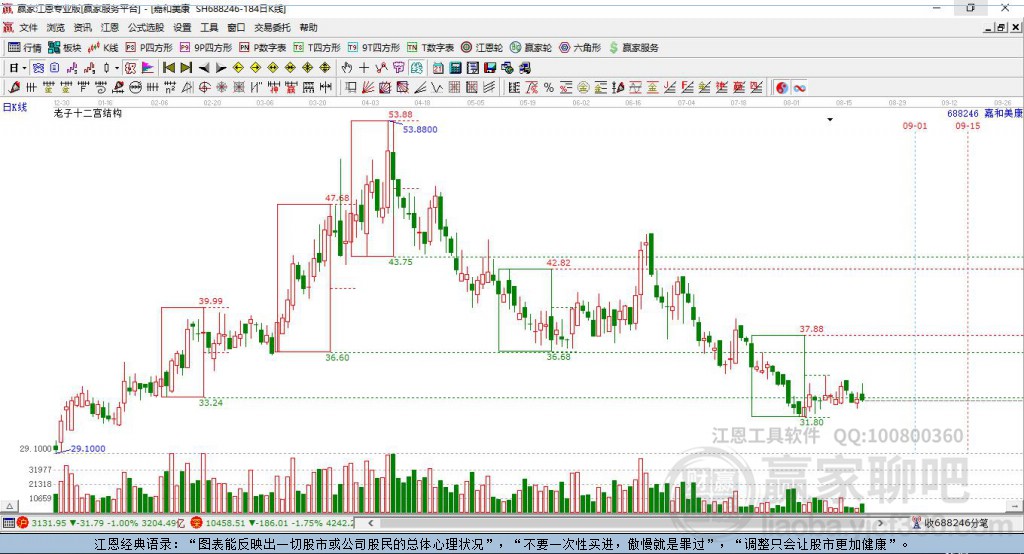Click the up triangle button at bottom-left
This screenshot has height=554, width=1024.
click(9, 506)
